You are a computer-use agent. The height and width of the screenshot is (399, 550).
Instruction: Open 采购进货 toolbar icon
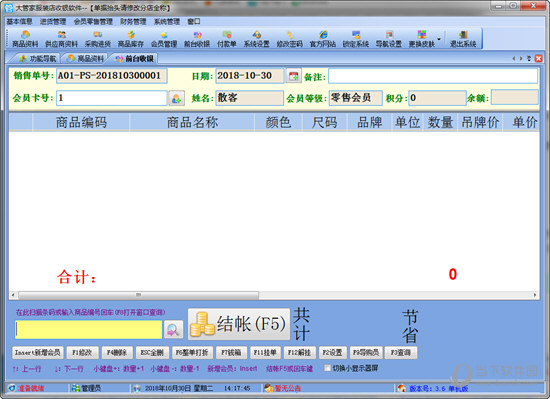98,39
